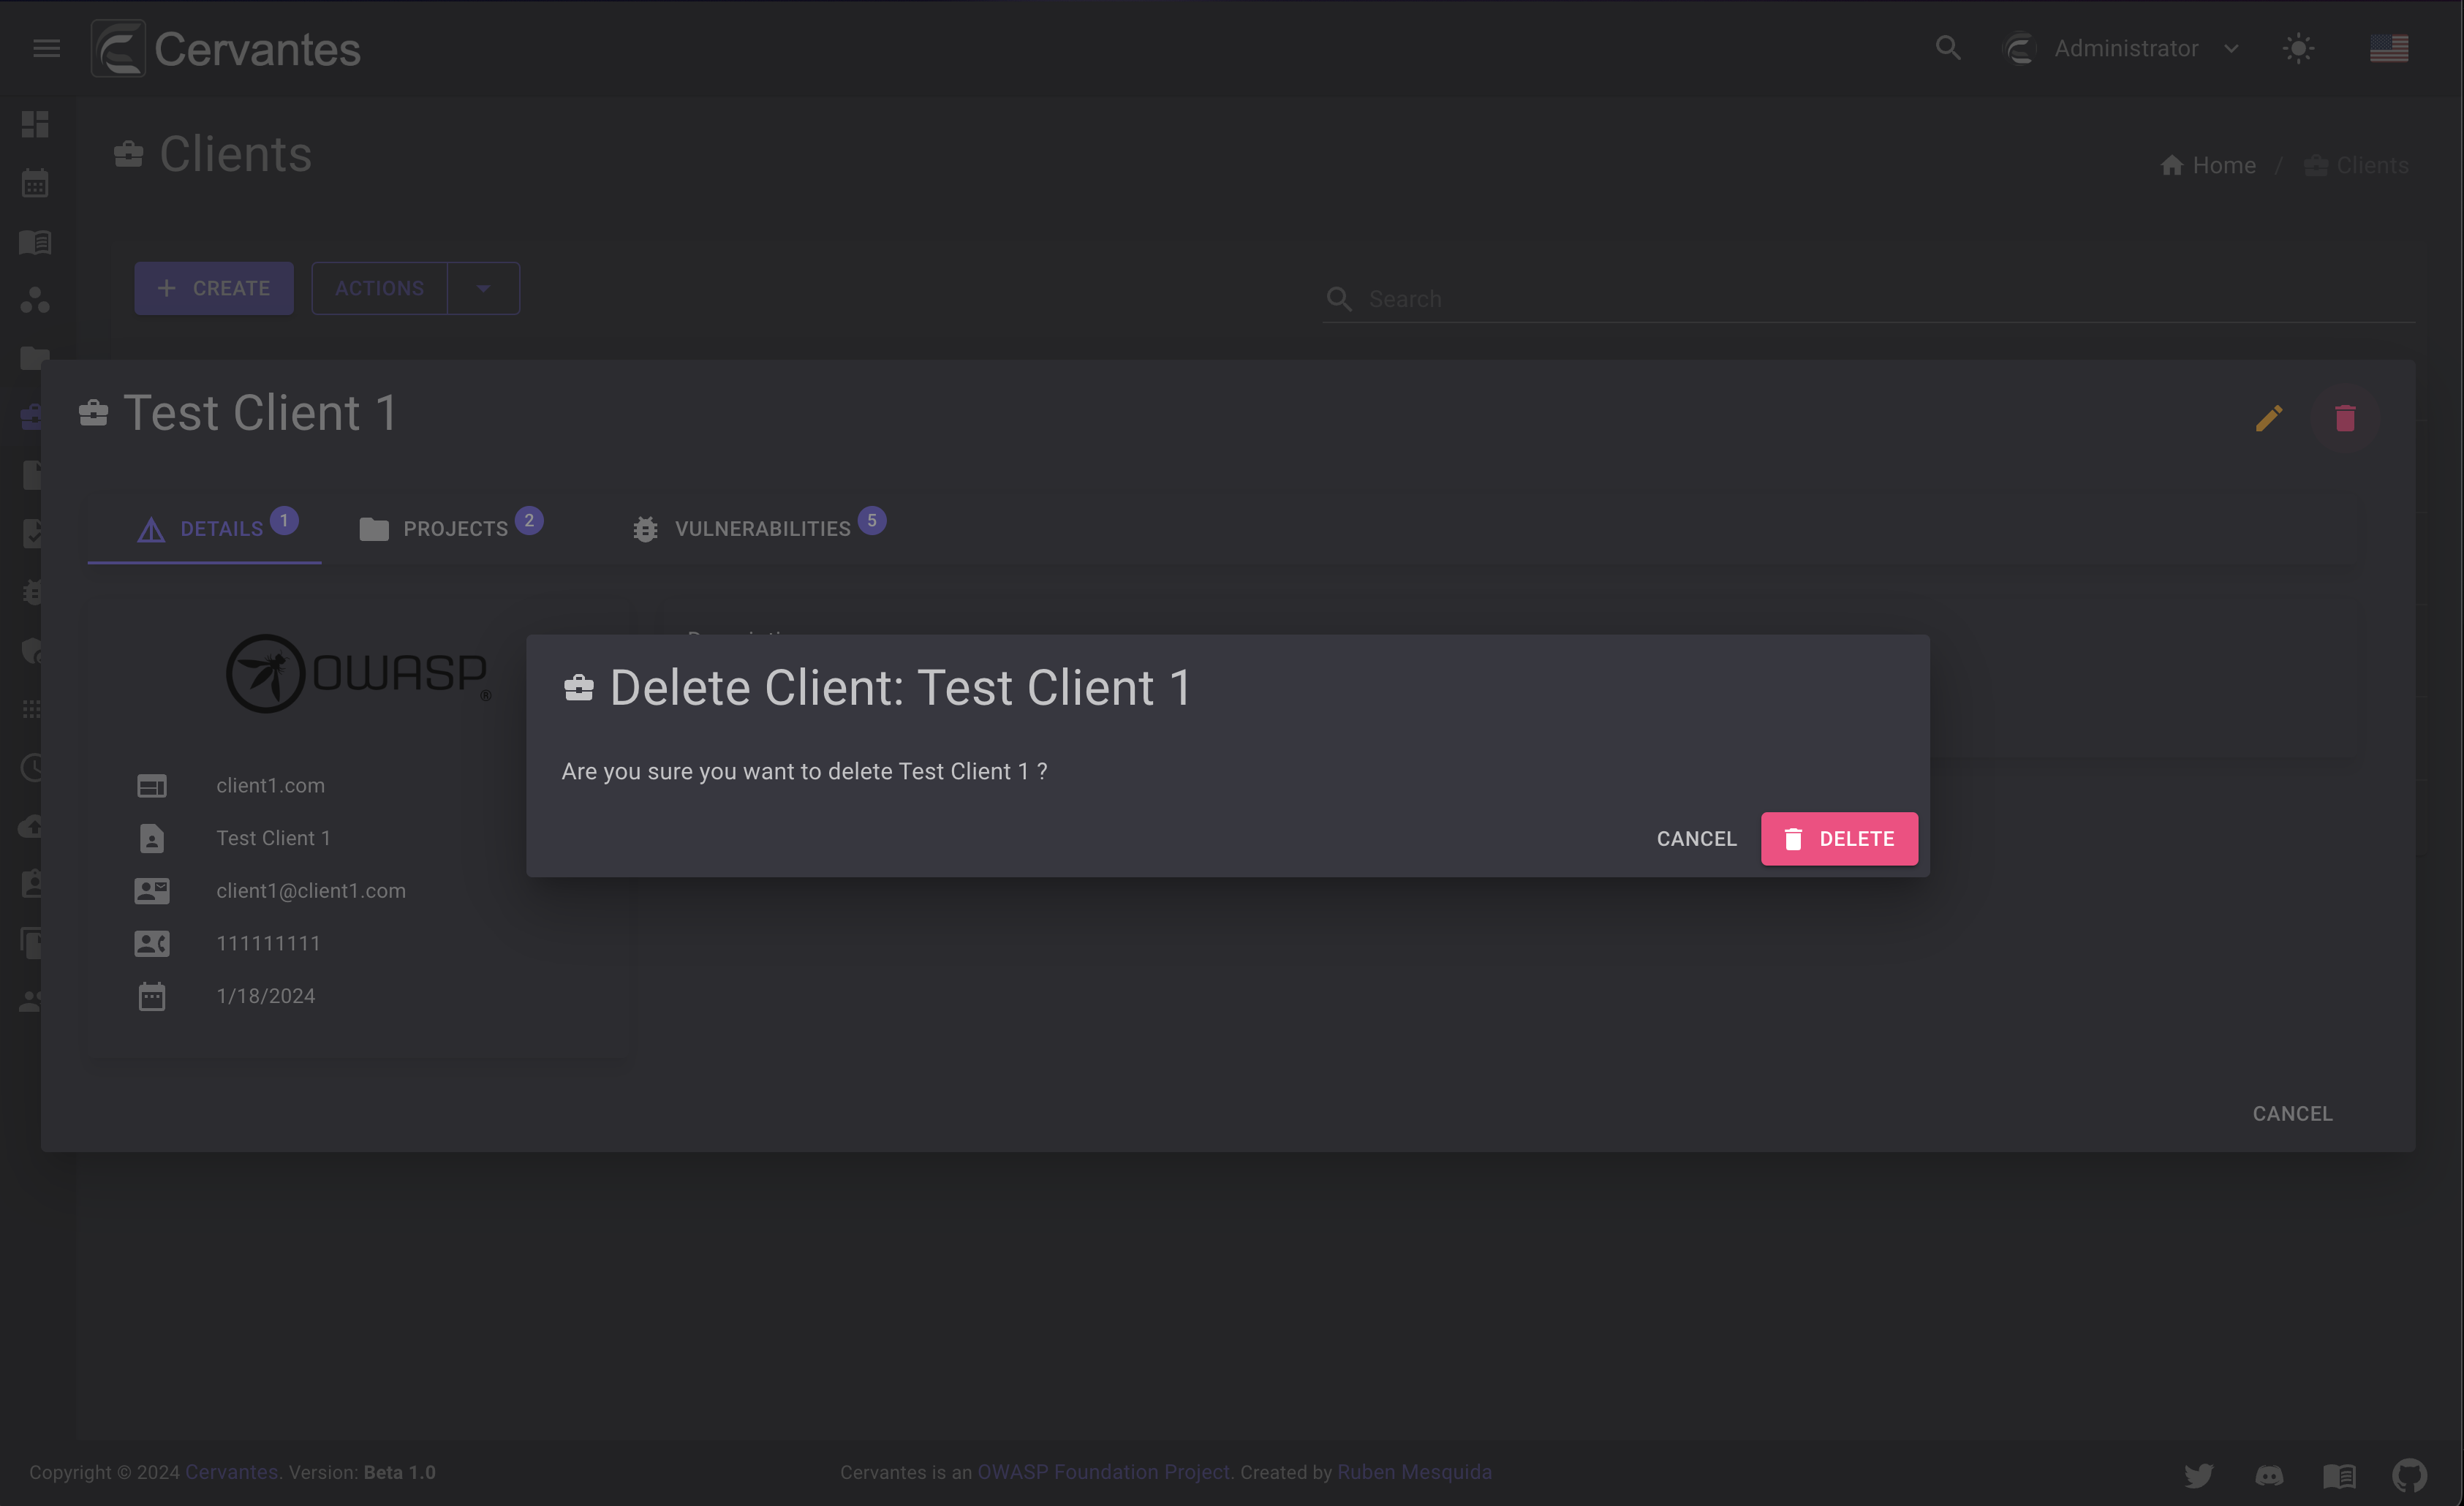Screen dimensions: 2464x1506
Task: Open the book icon in sidebar
Action: tap(35, 242)
